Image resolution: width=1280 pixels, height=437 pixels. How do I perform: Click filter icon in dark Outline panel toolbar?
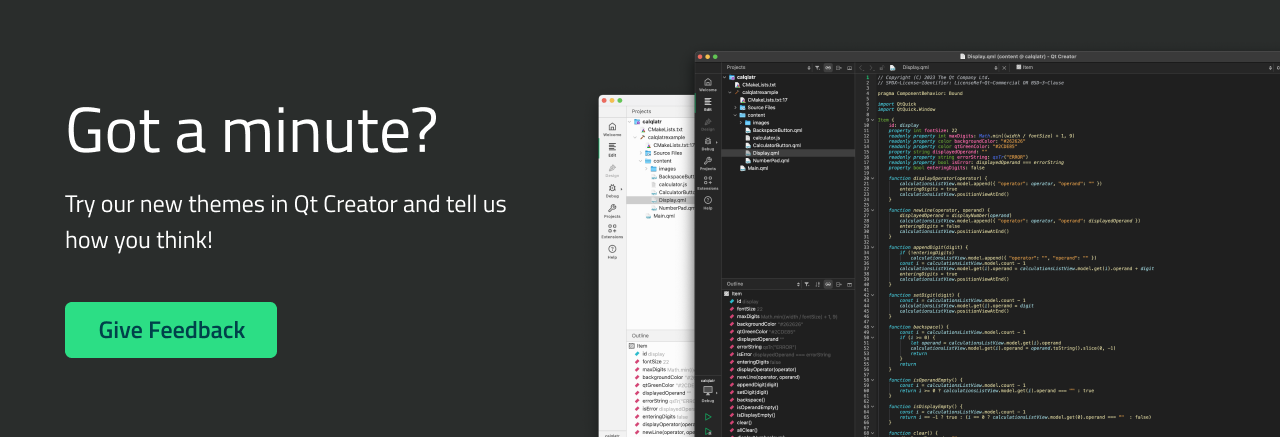click(807, 284)
